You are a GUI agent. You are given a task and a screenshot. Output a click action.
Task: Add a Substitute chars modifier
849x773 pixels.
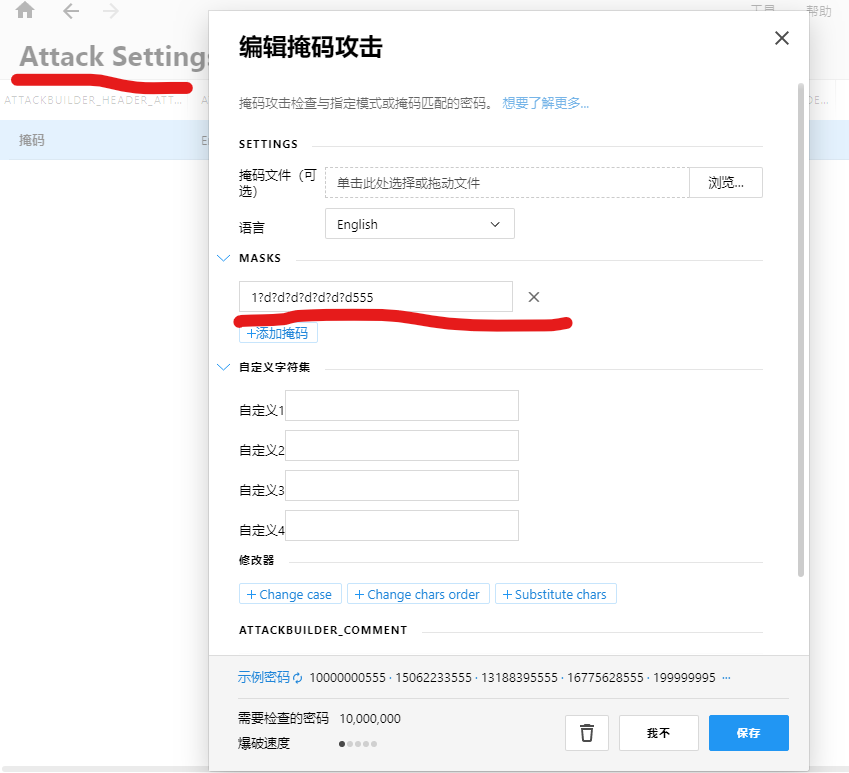pyautogui.click(x=556, y=594)
